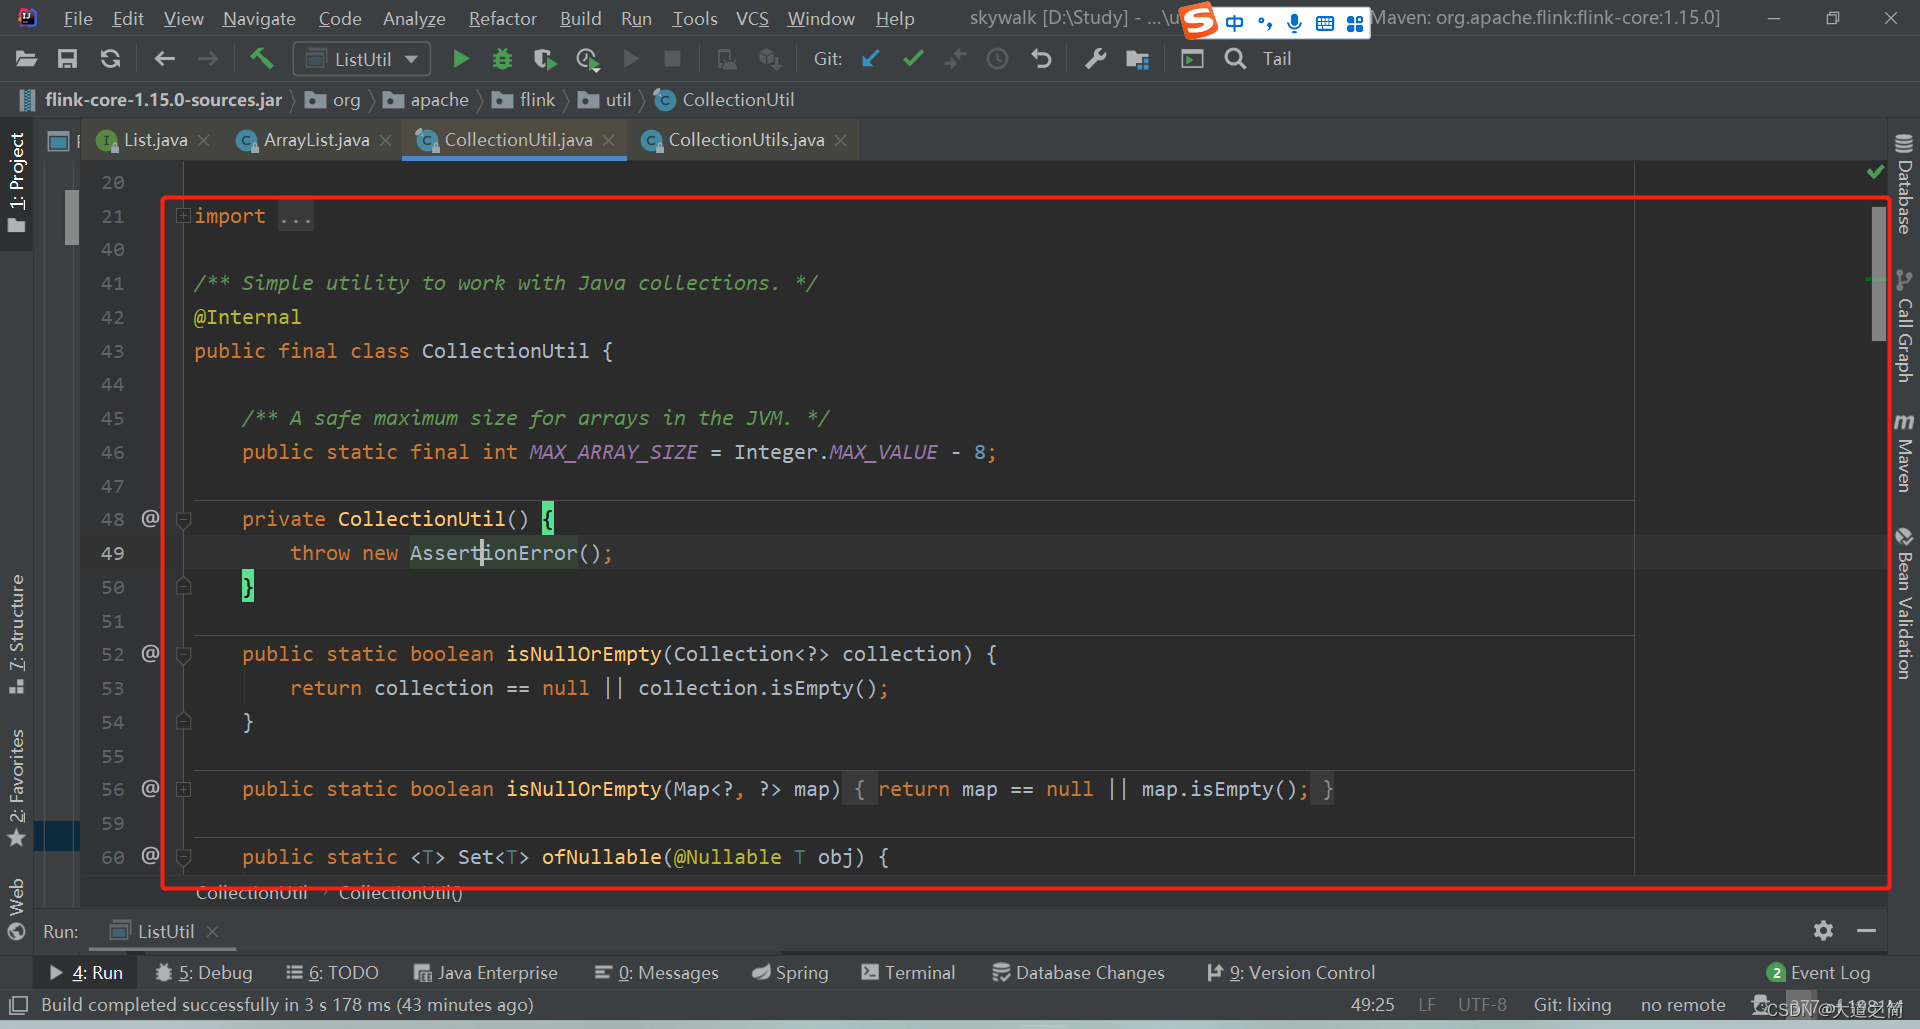Start debugging with the bug icon

pyautogui.click(x=502, y=59)
